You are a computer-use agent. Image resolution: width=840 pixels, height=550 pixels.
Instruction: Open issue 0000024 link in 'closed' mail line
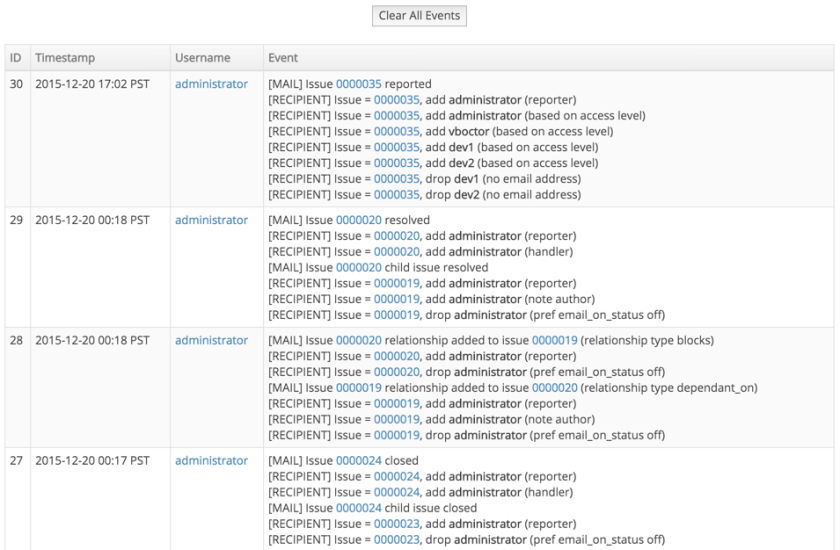click(x=358, y=461)
